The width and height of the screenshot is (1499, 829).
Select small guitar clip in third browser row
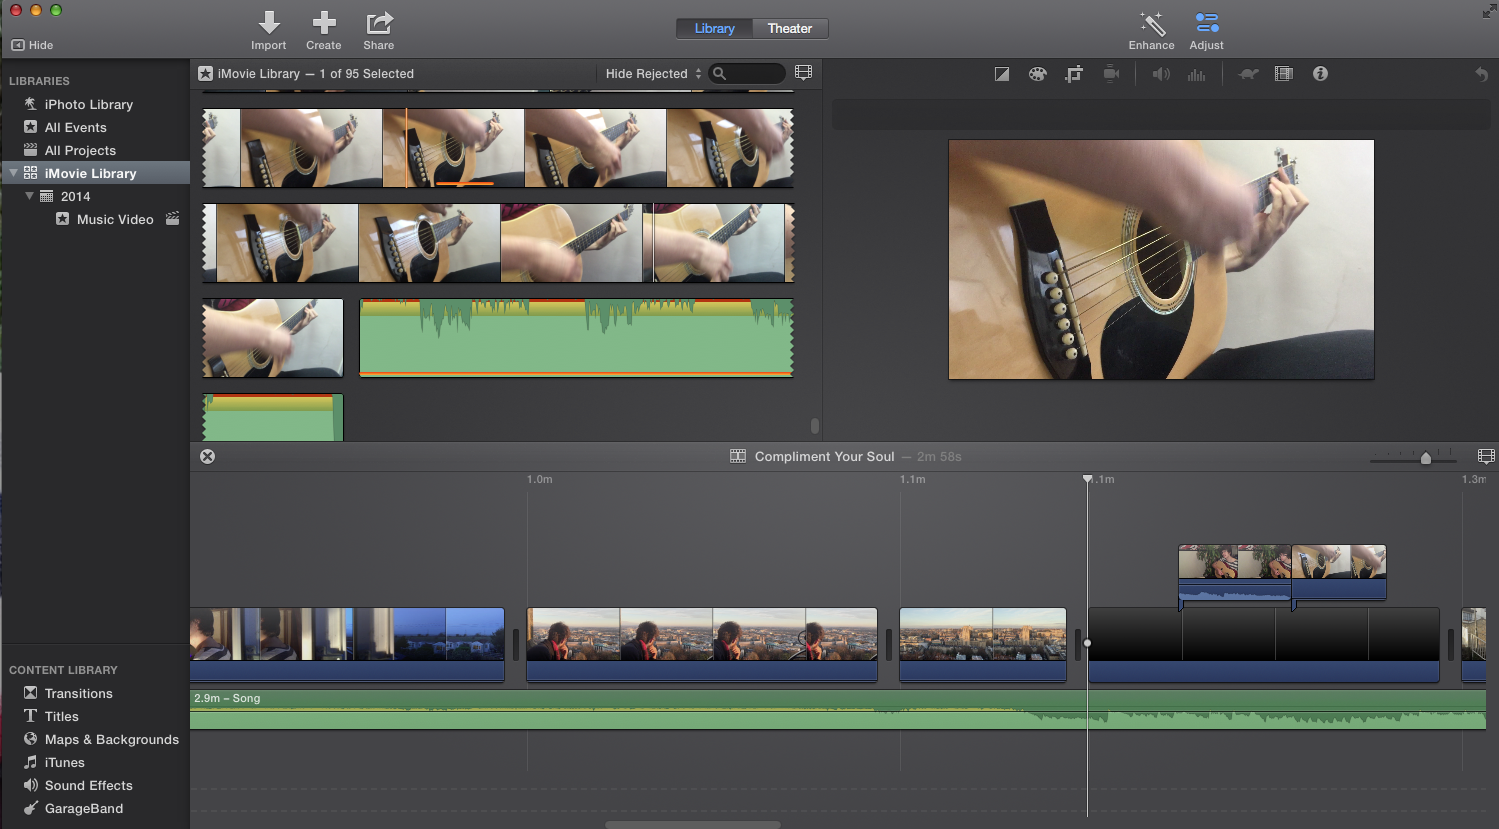point(272,338)
